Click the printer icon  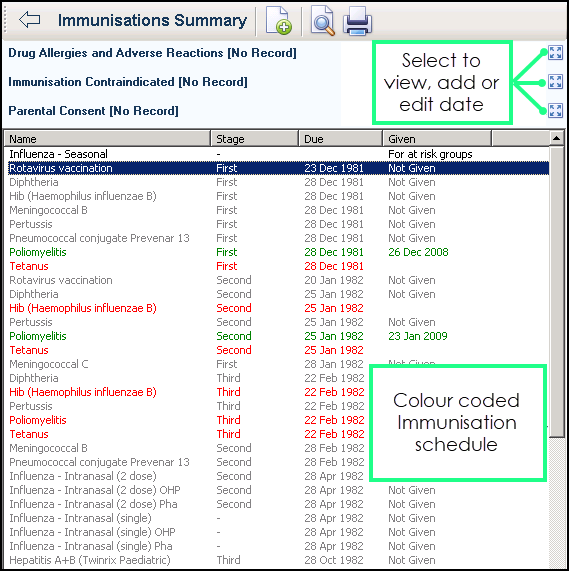[x=357, y=21]
